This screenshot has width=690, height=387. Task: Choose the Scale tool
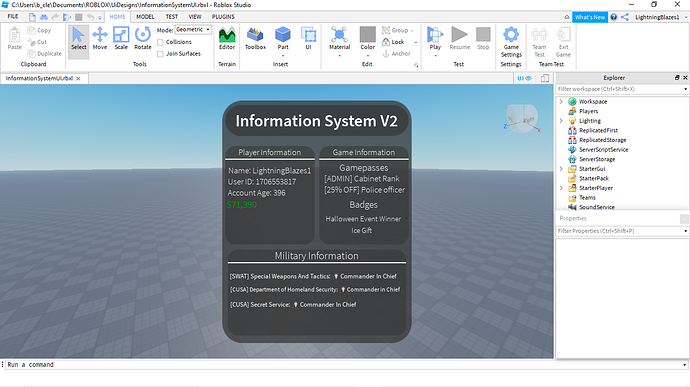(x=121, y=38)
